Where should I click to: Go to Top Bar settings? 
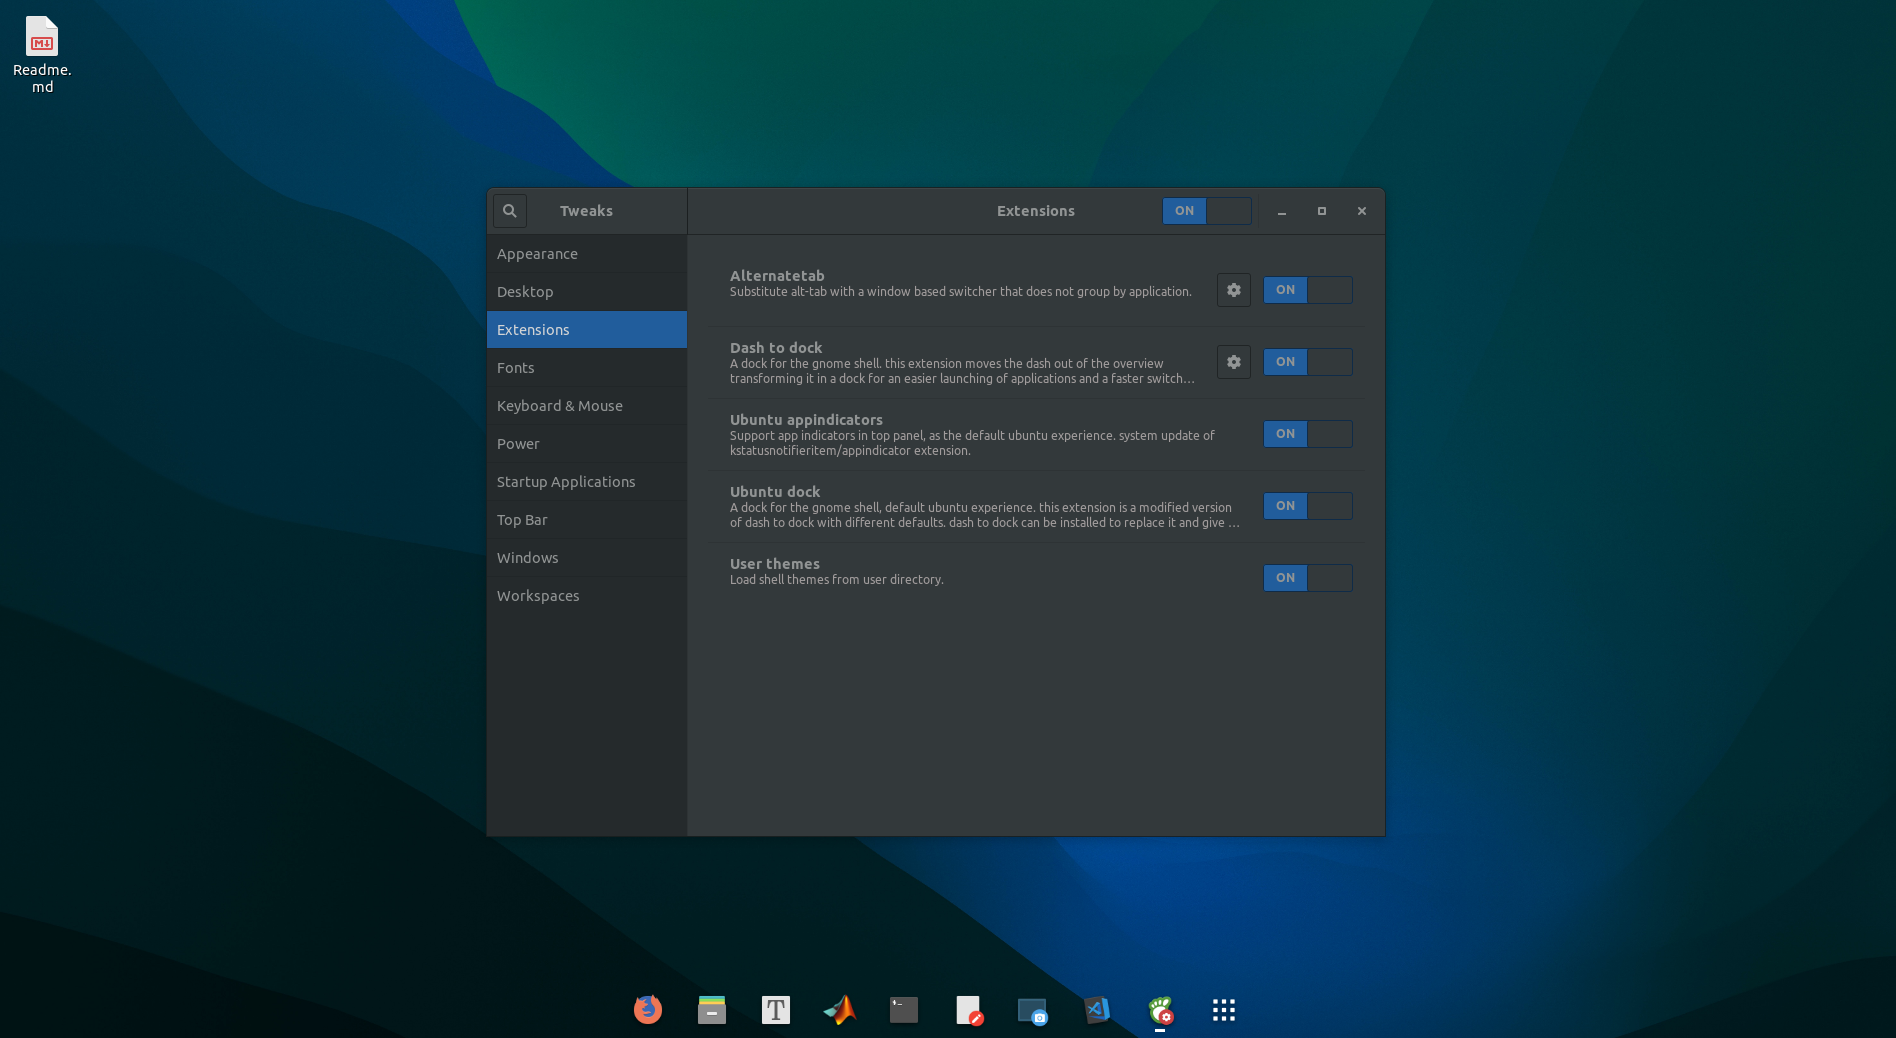click(x=587, y=520)
